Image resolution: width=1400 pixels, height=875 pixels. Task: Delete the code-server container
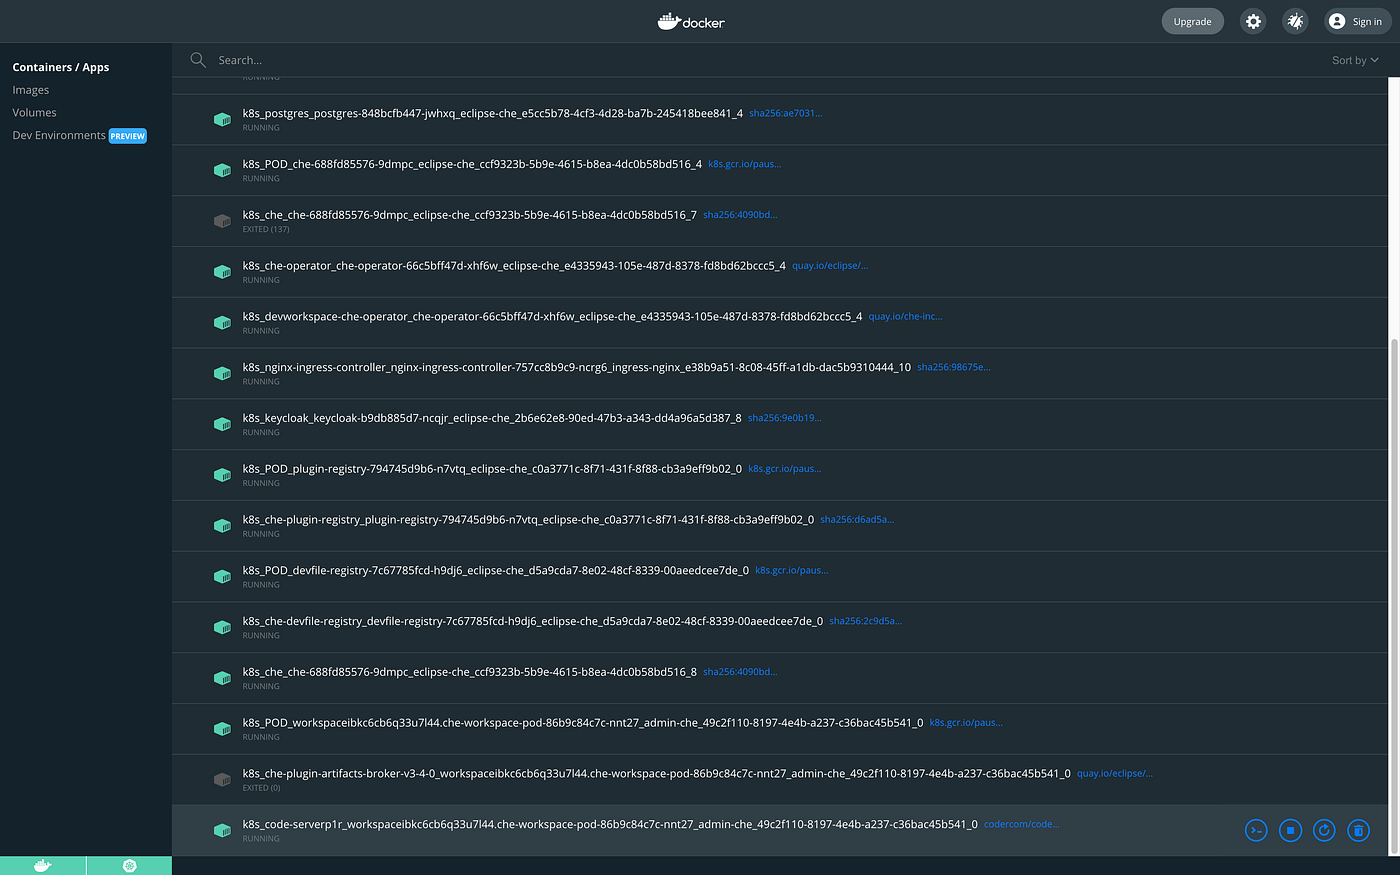click(1358, 830)
